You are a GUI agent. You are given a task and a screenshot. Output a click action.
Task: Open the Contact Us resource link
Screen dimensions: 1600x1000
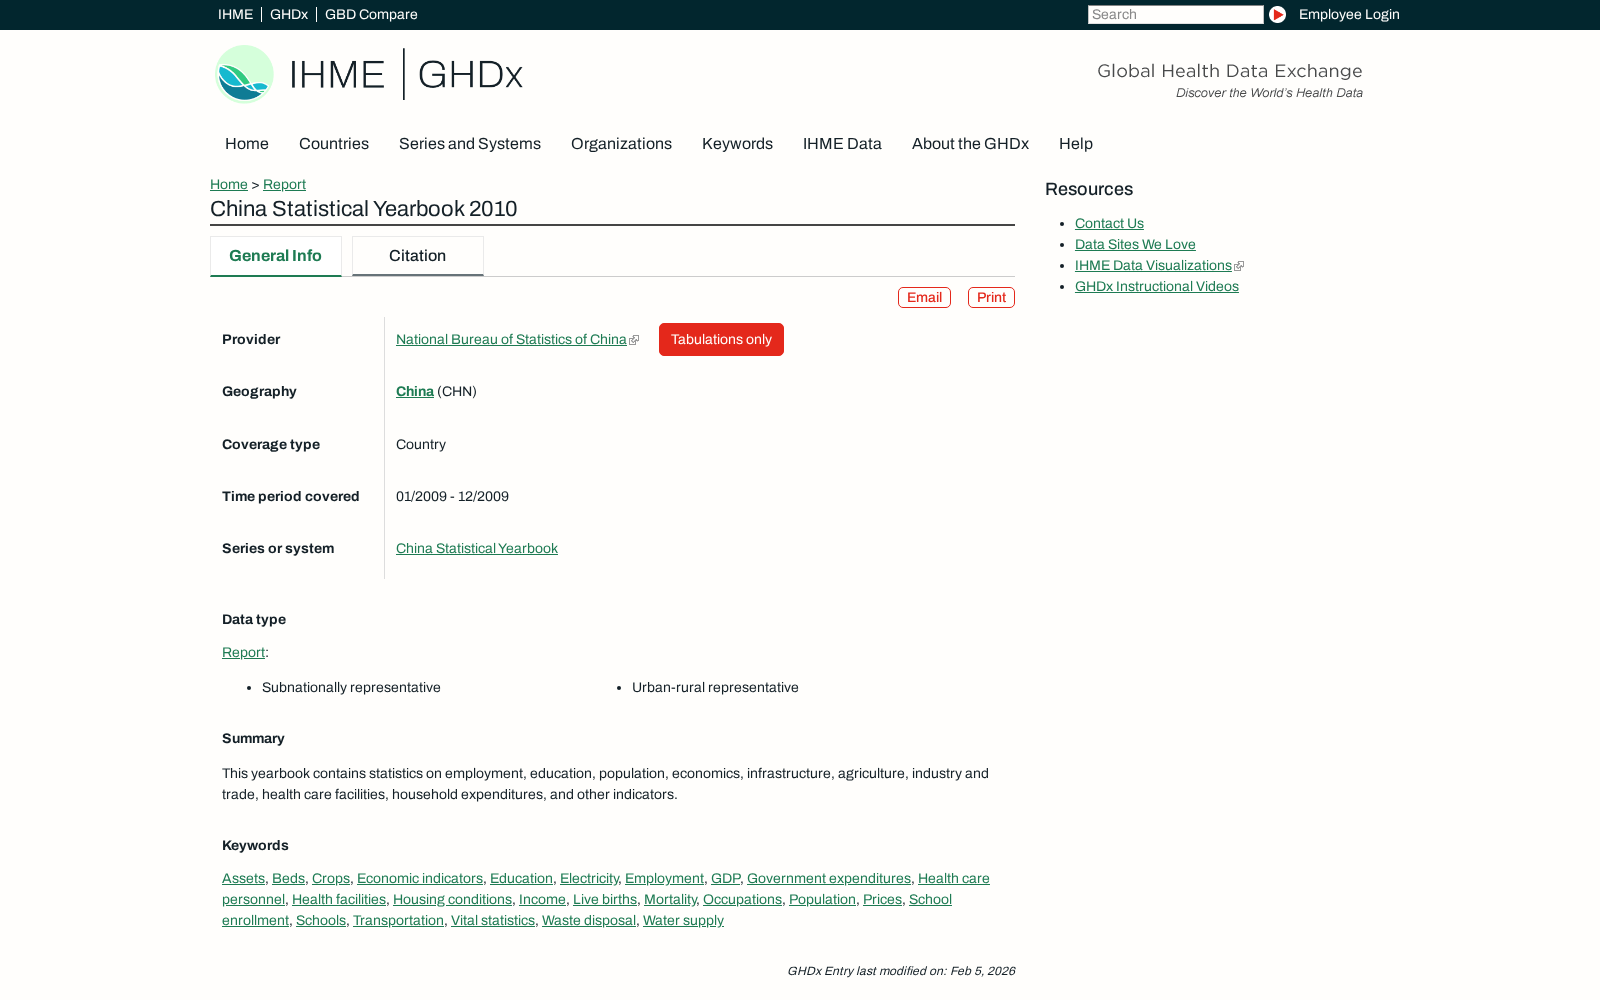coord(1109,223)
